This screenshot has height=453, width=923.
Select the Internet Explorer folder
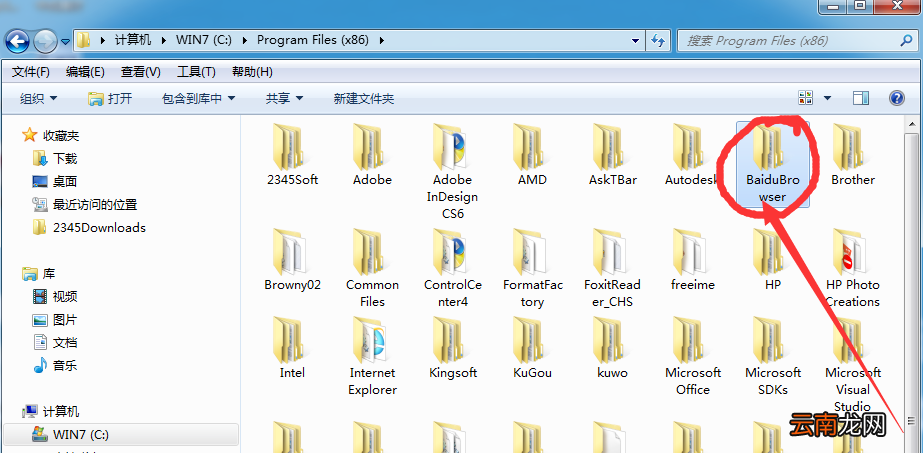coord(372,357)
